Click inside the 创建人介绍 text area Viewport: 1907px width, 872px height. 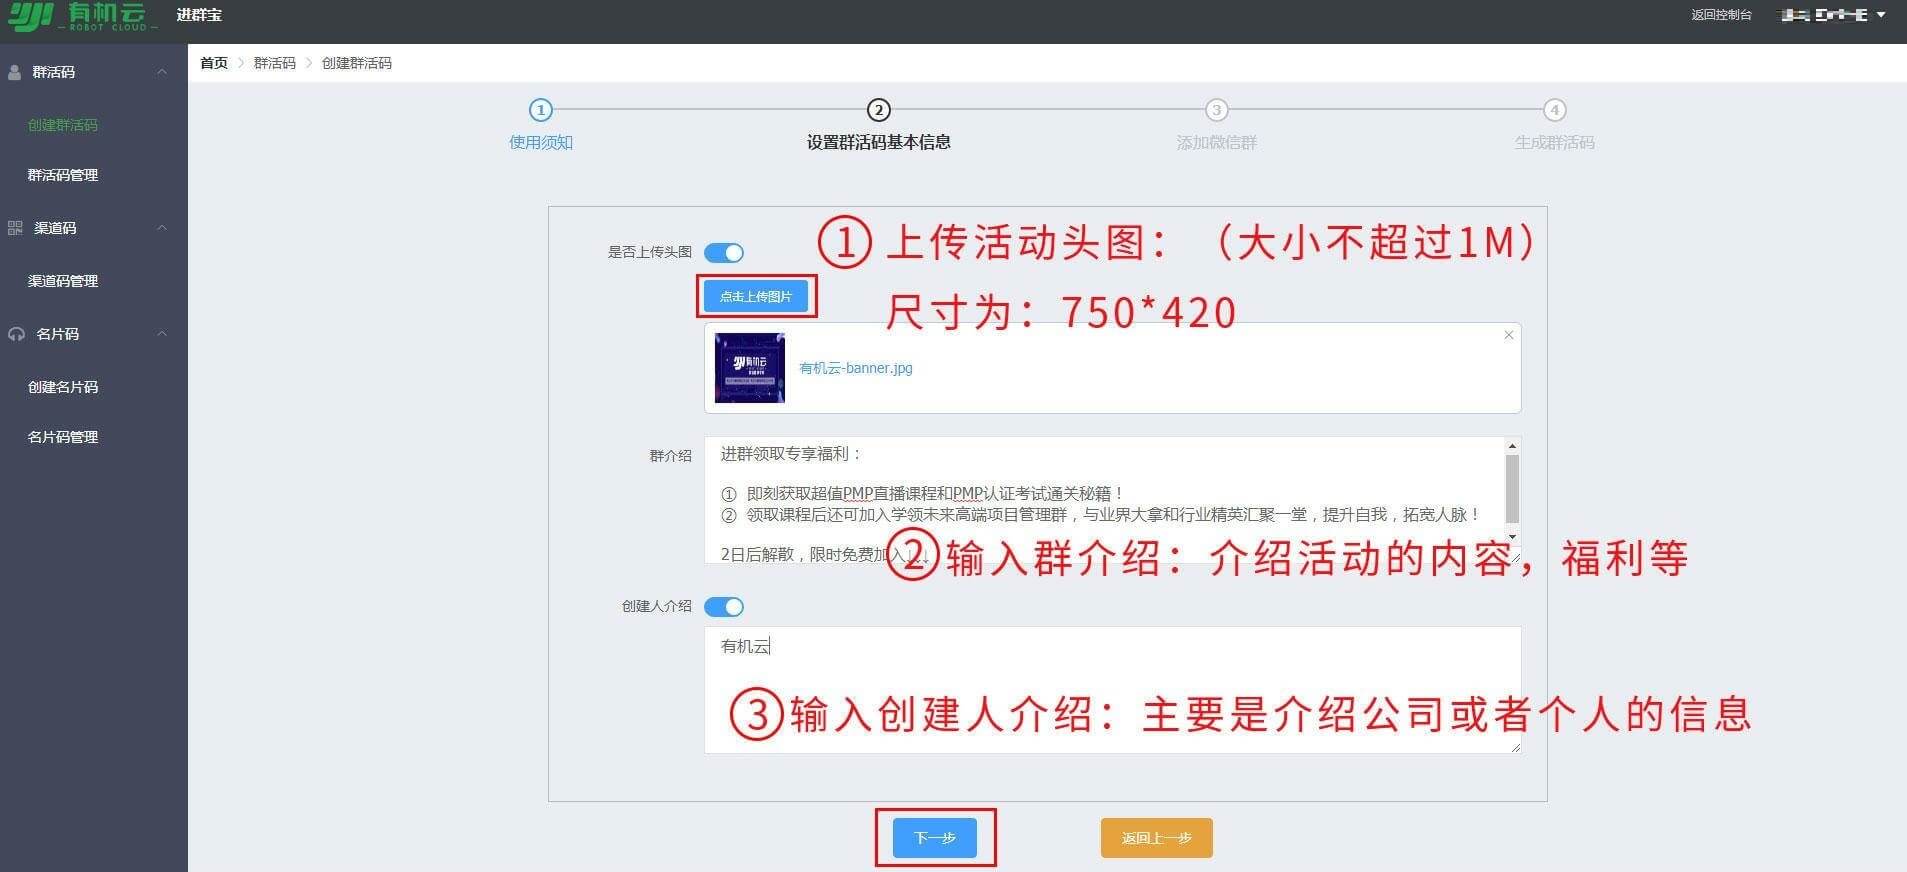pyautogui.click(x=1113, y=690)
